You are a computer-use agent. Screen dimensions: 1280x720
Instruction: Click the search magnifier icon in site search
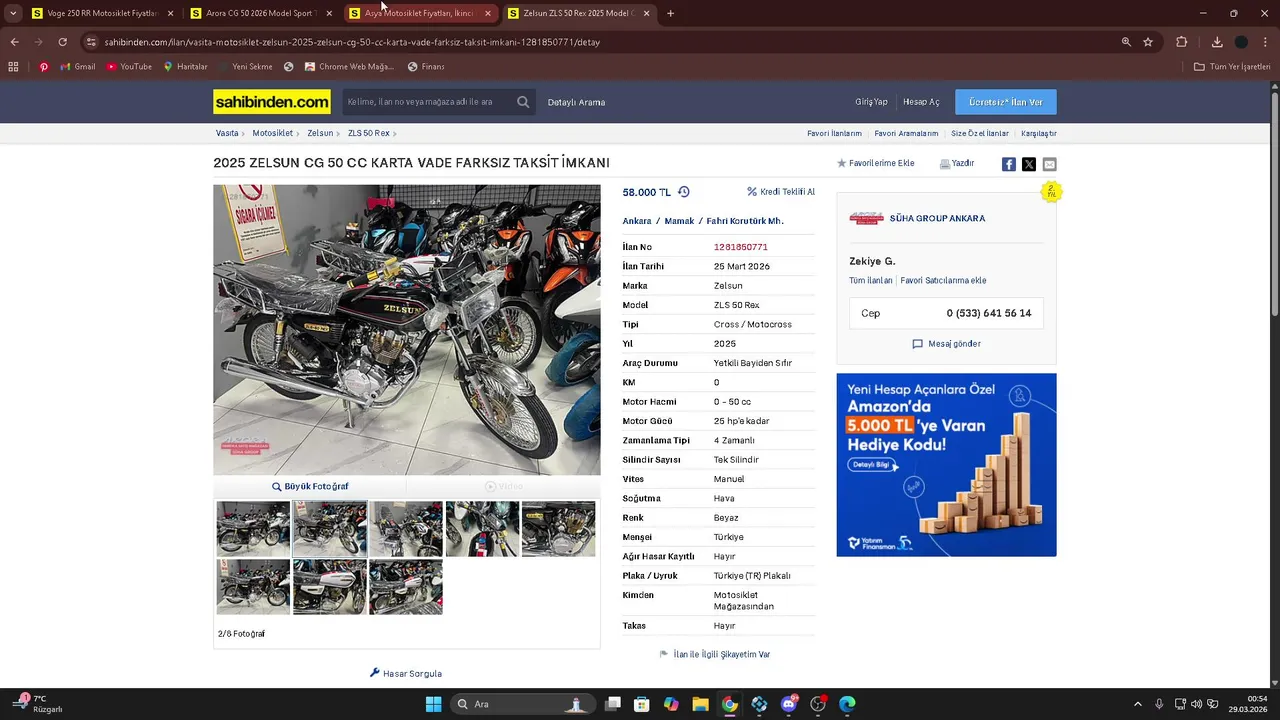click(x=523, y=102)
